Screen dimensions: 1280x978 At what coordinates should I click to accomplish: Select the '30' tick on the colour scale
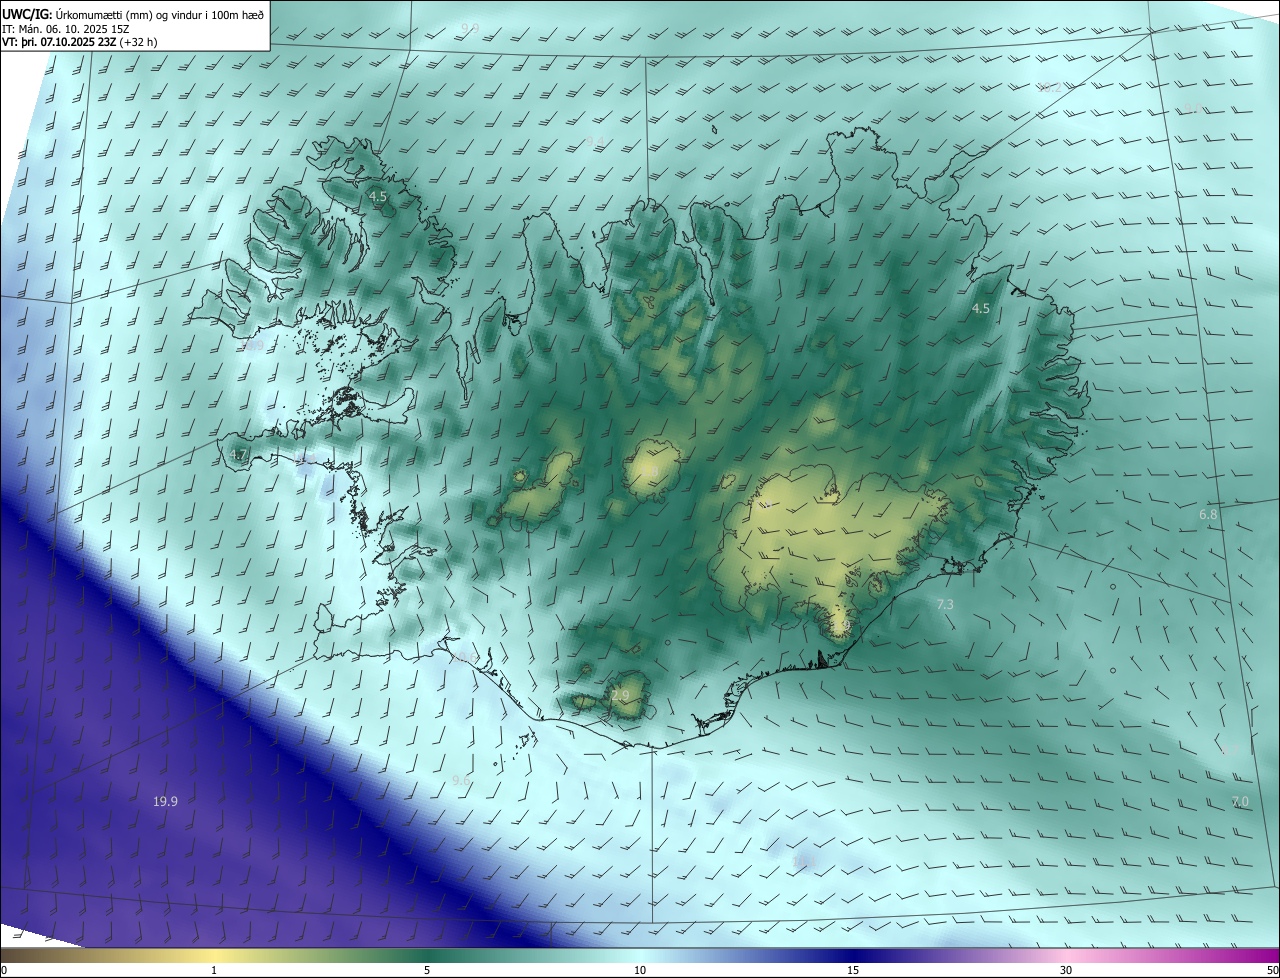point(1066,971)
